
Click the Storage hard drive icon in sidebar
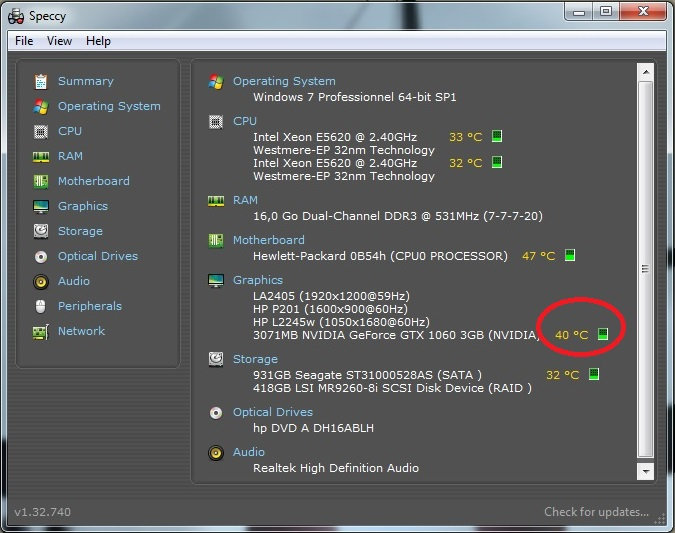point(41,231)
